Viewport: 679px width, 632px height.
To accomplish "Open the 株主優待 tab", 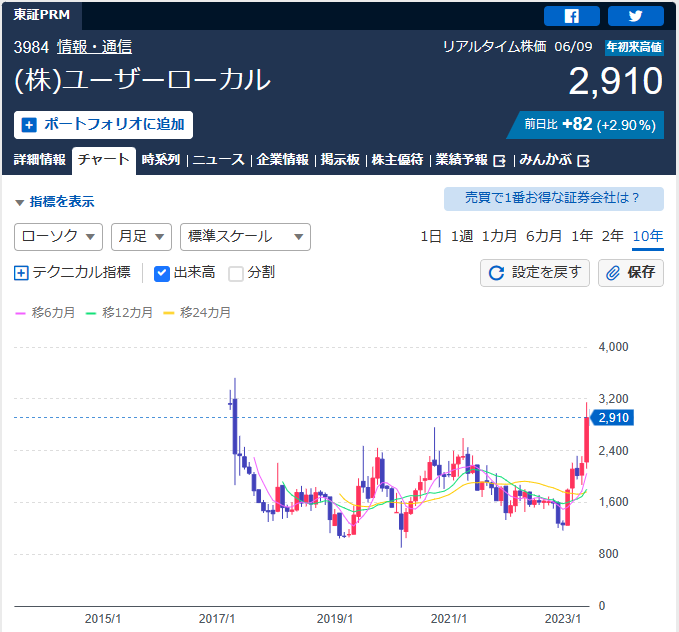I will pos(397,160).
